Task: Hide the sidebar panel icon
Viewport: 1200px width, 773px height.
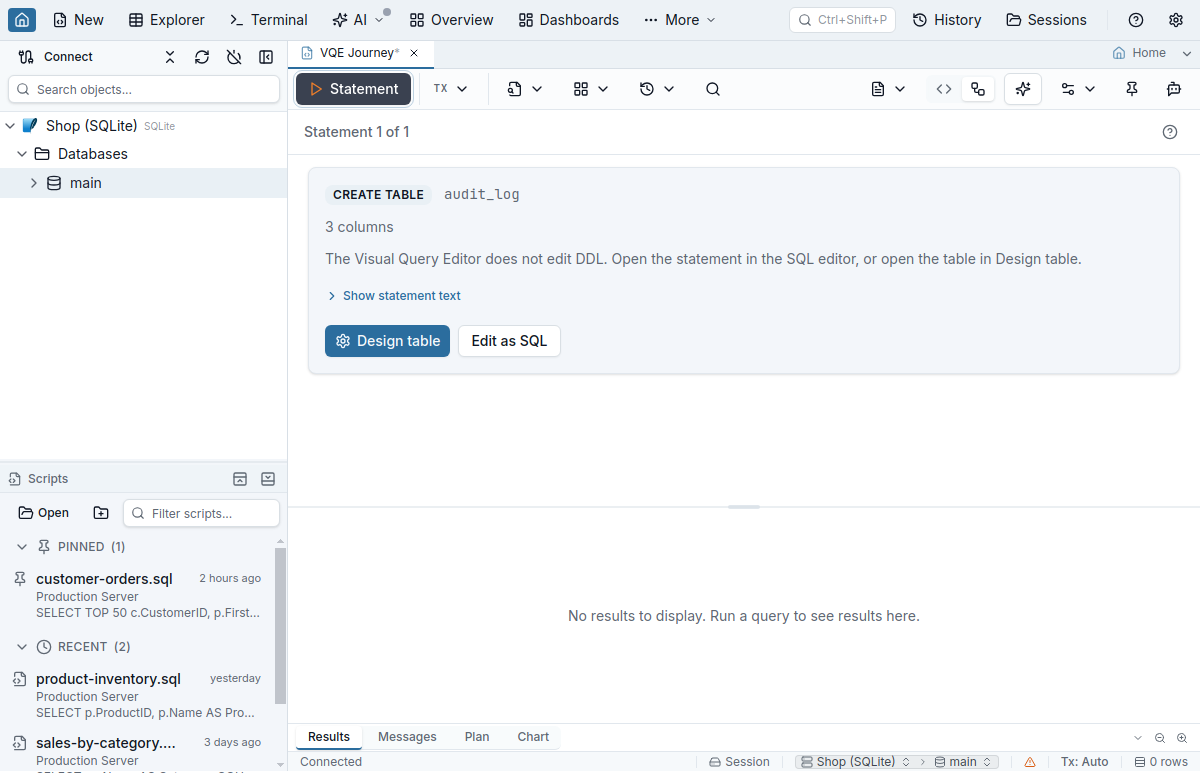Action: (x=266, y=57)
